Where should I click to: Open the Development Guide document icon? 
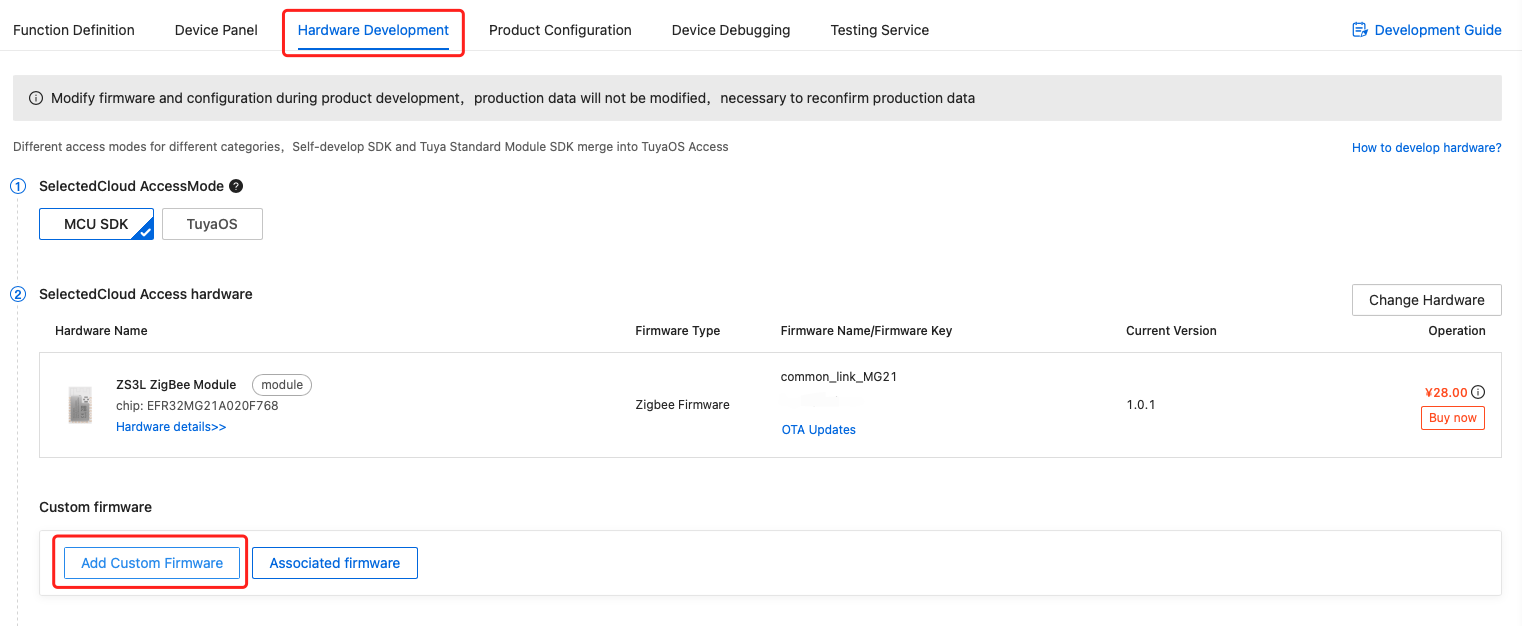[1360, 30]
